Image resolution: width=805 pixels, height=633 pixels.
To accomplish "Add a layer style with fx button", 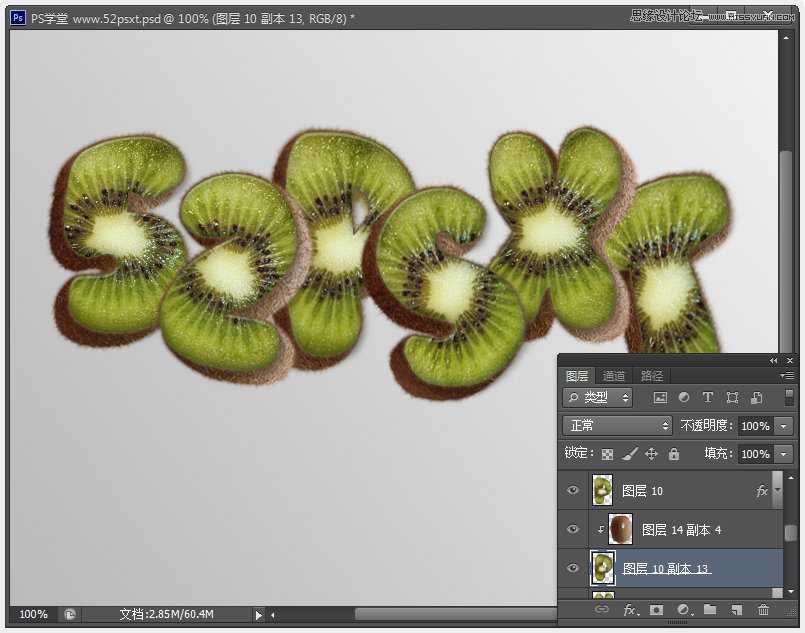I will [631, 609].
